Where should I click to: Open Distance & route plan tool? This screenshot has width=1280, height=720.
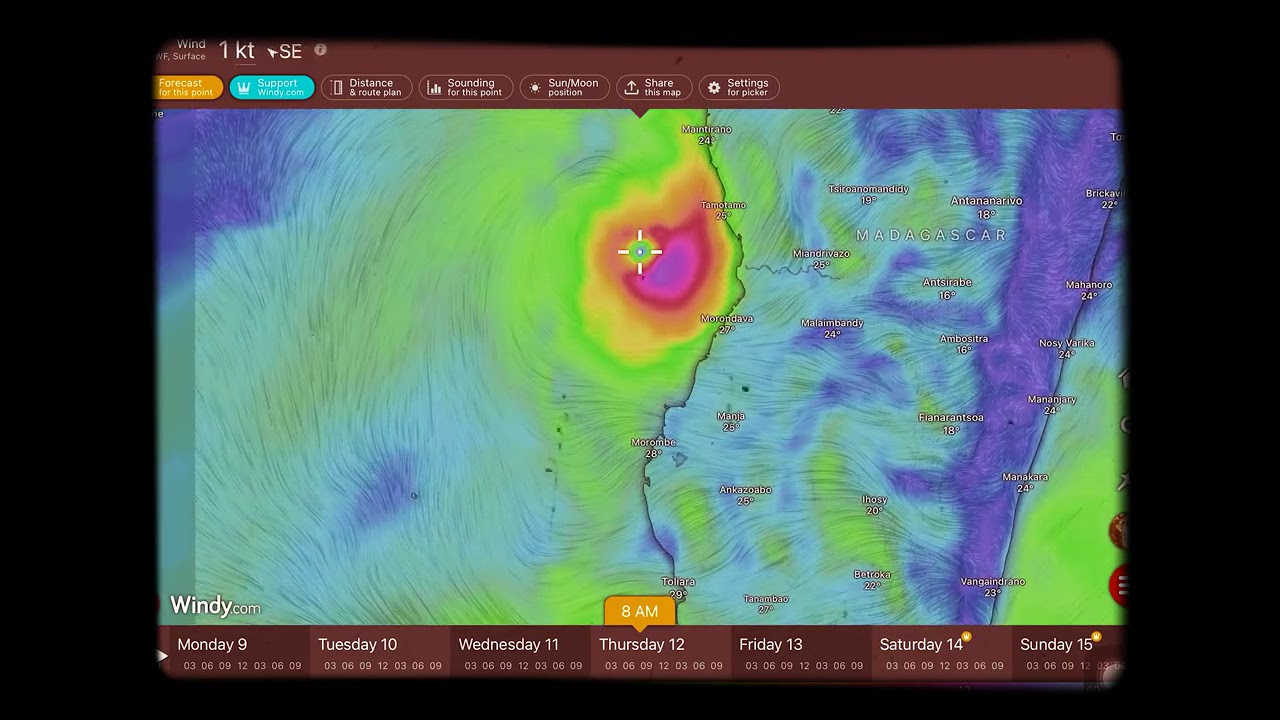pyautogui.click(x=367, y=88)
